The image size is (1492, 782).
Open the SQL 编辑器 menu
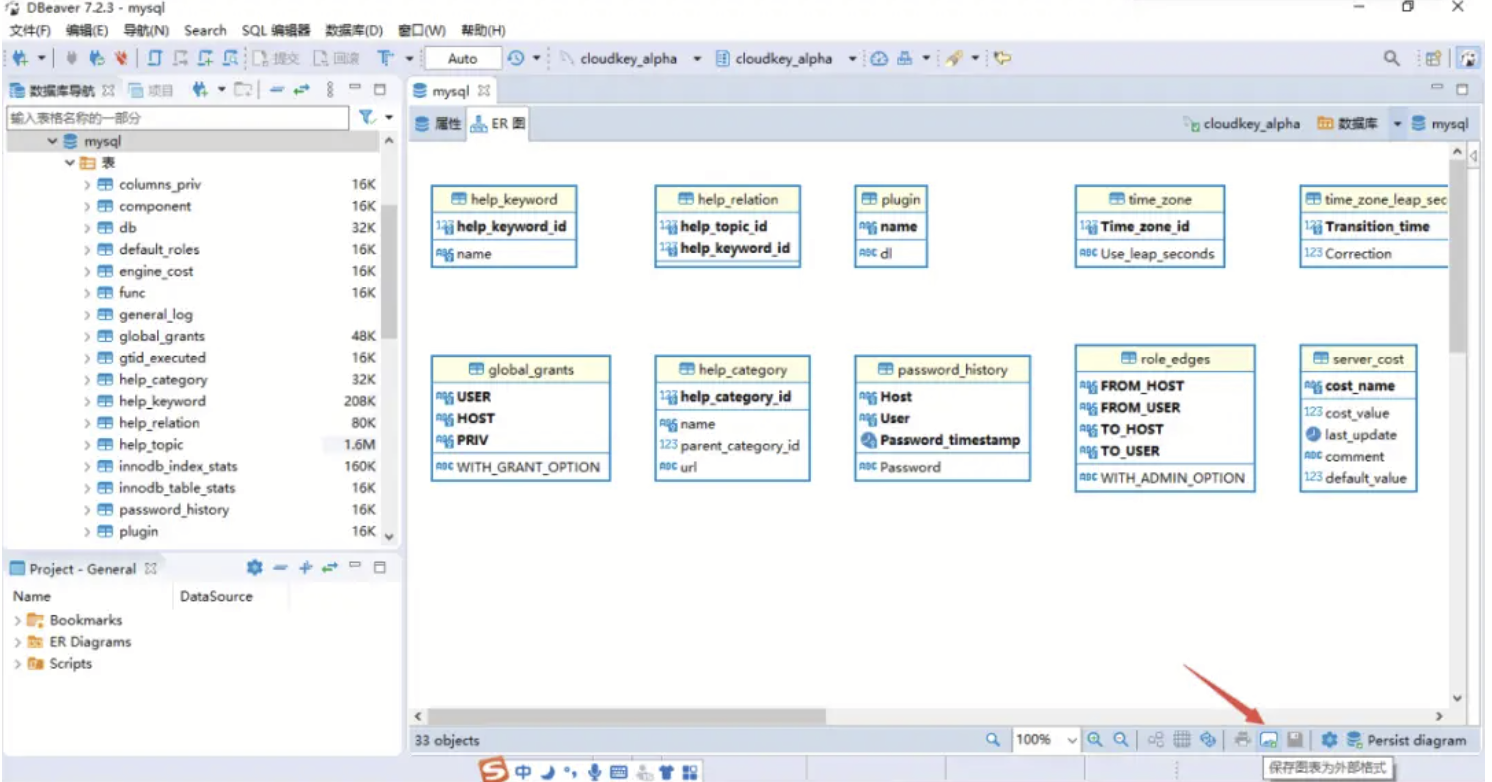276,31
